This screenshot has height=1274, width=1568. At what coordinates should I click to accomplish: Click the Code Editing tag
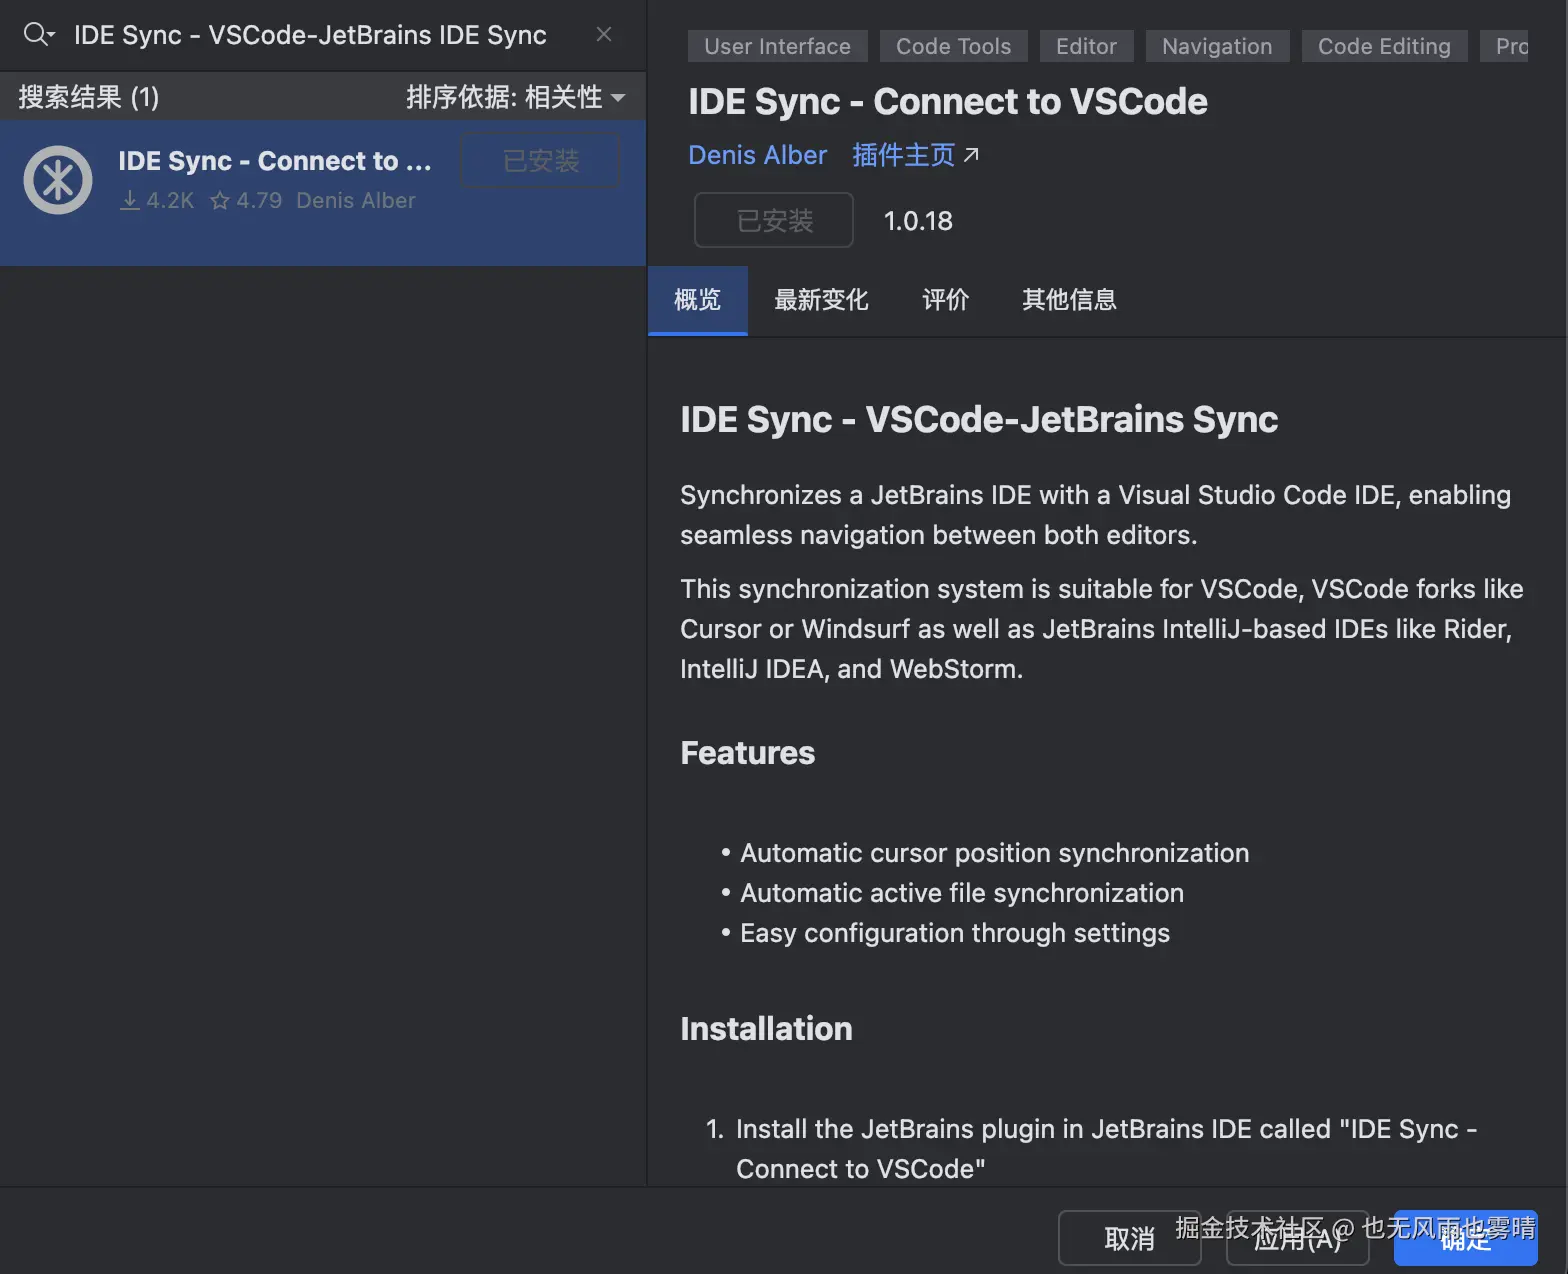(x=1383, y=46)
